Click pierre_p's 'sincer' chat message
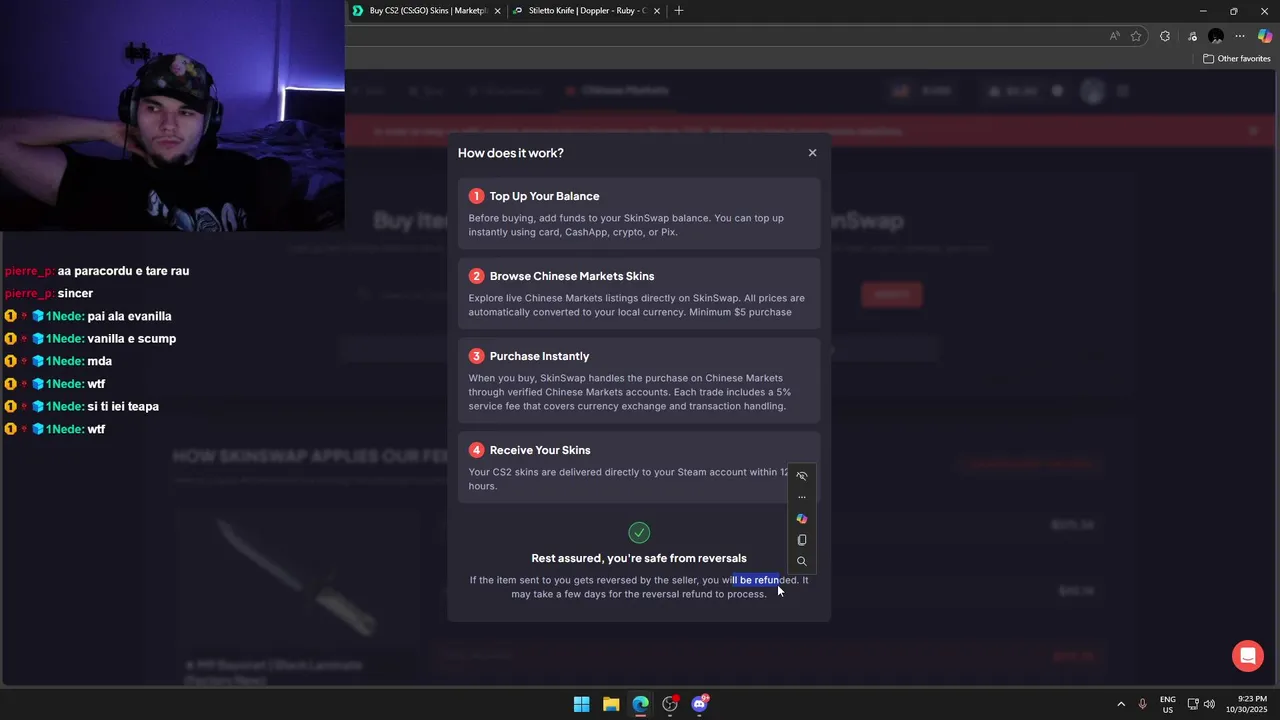 point(75,293)
